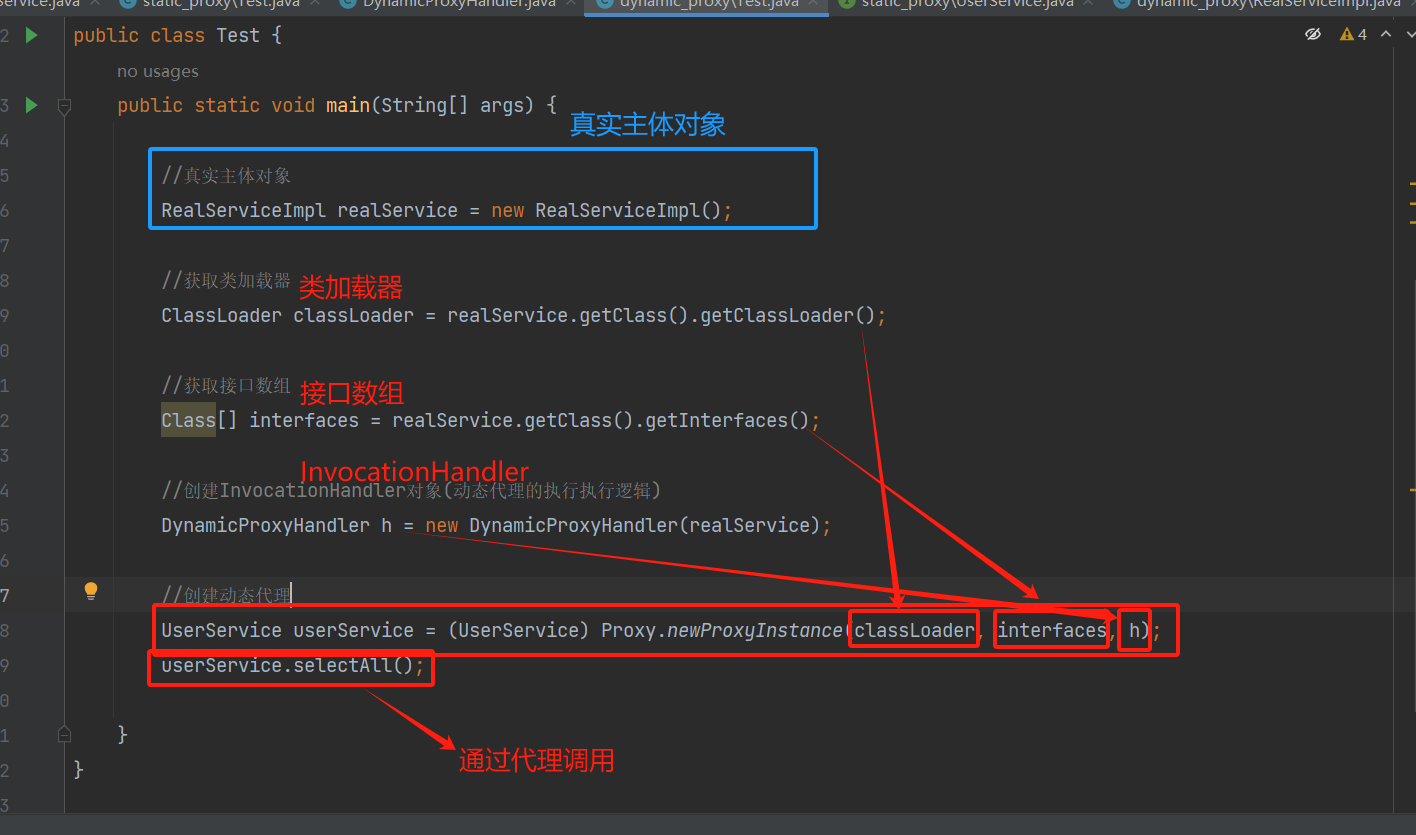Click the comment "//创建动态代理"
This screenshot has width=1416, height=835.
(227, 596)
